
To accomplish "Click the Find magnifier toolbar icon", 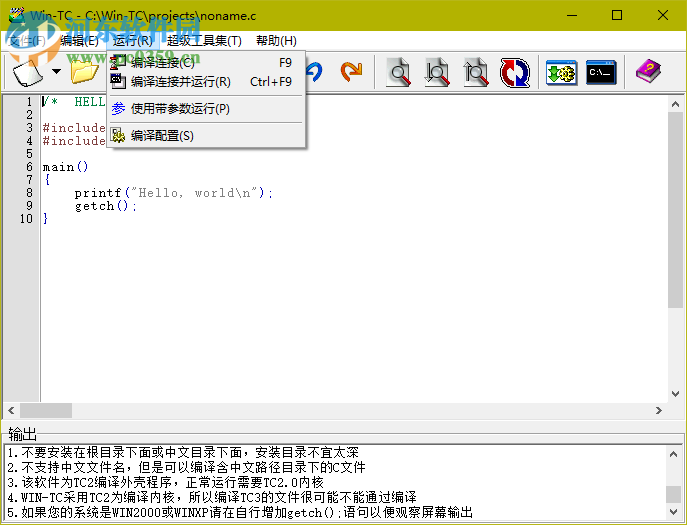I will (x=398, y=72).
